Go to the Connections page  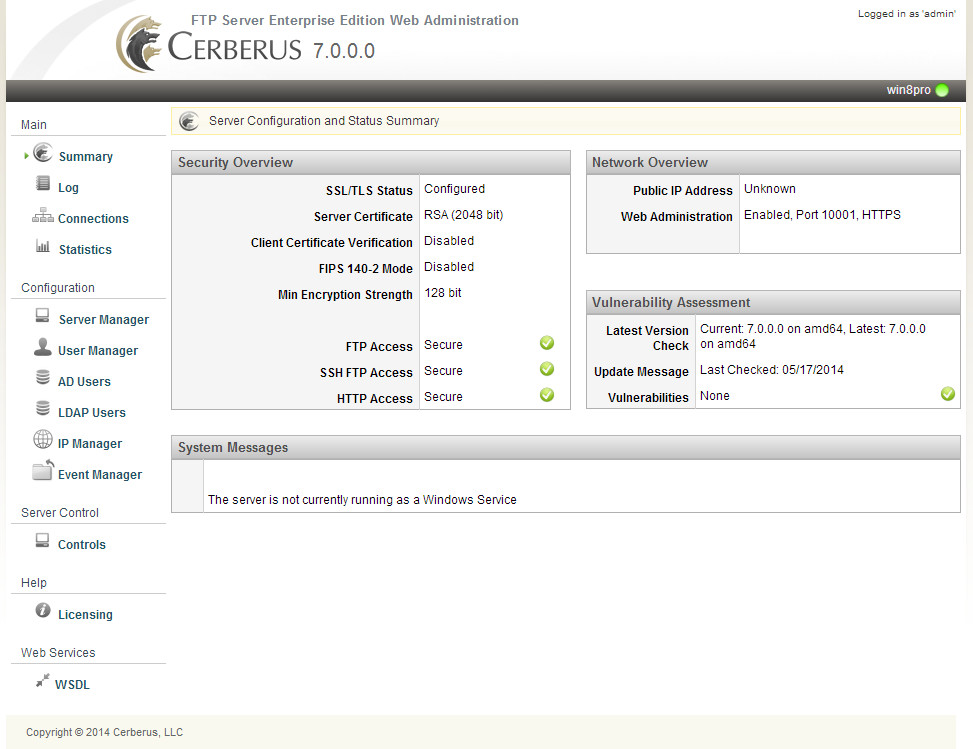click(x=93, y=218)
